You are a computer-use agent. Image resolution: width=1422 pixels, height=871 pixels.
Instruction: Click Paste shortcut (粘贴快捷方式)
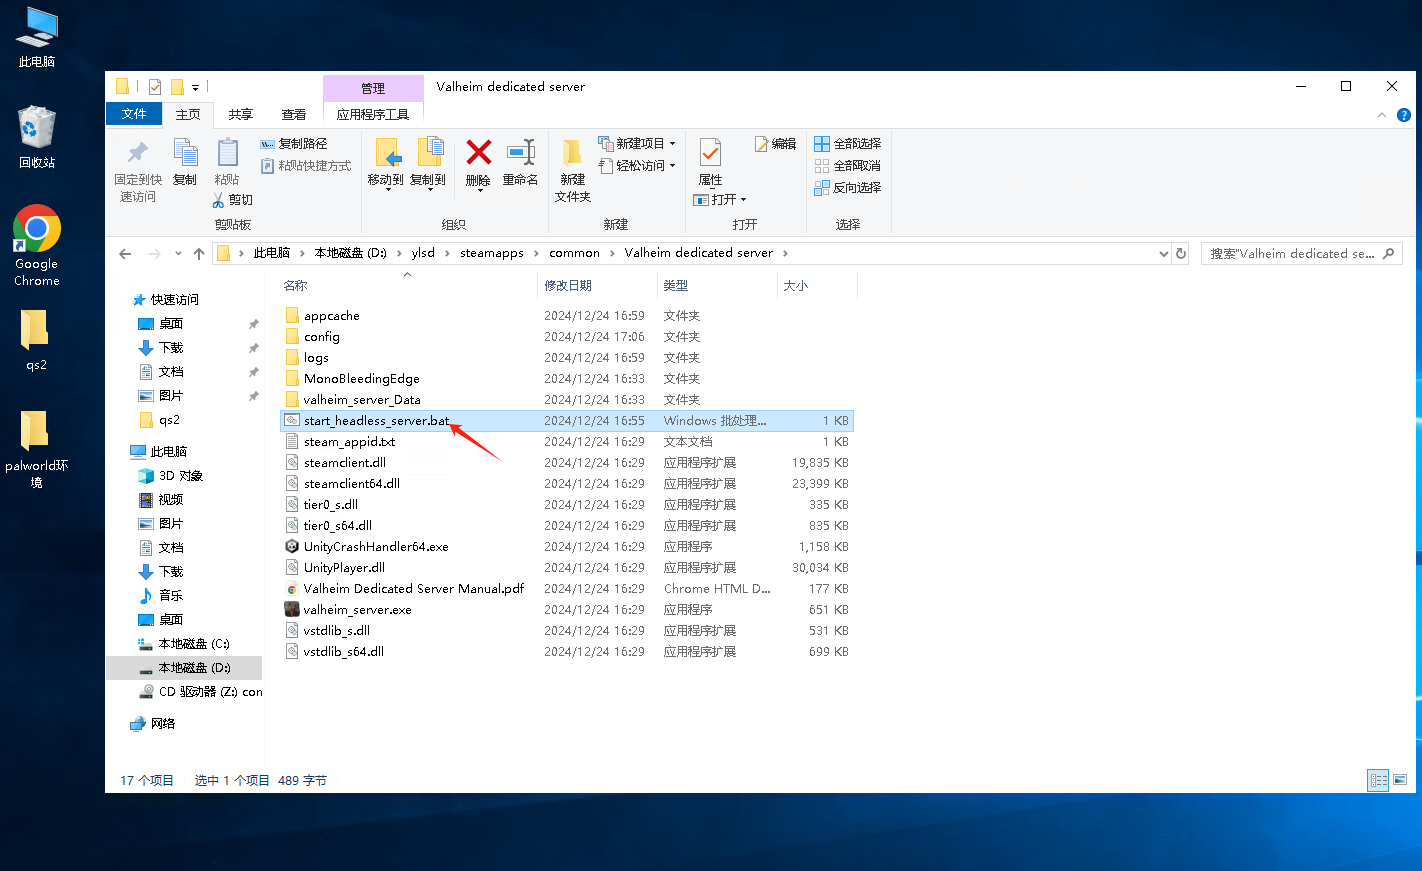pyautogui.click(x=306, y=166)
